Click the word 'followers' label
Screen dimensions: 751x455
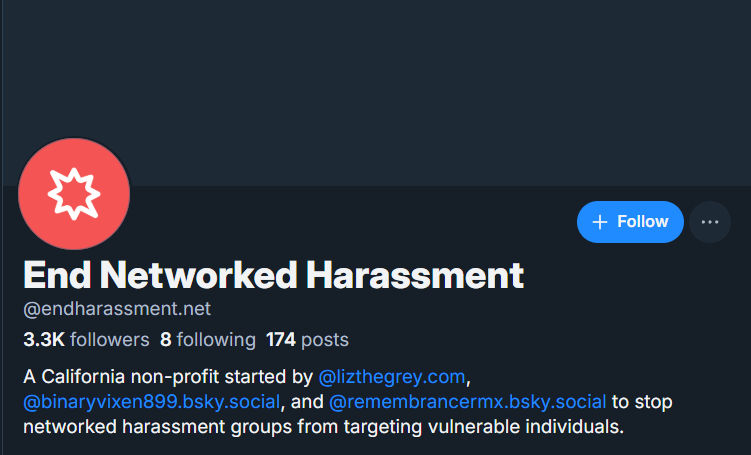109,340
